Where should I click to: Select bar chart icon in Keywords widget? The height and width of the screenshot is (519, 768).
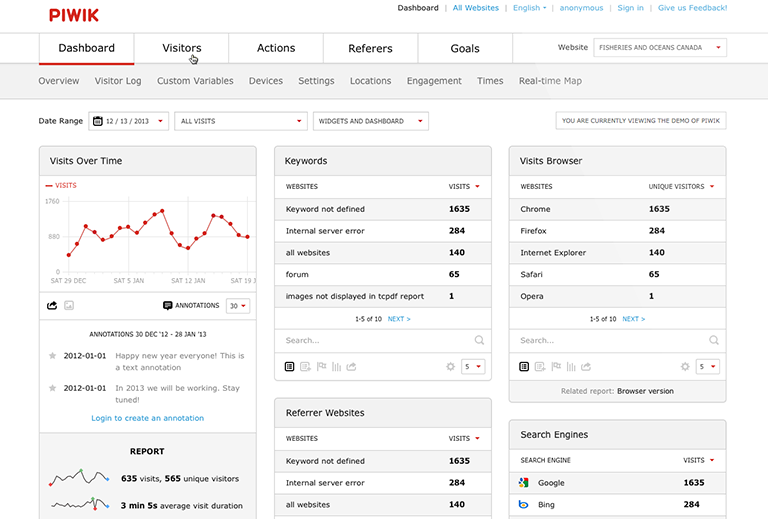(336, 367)
